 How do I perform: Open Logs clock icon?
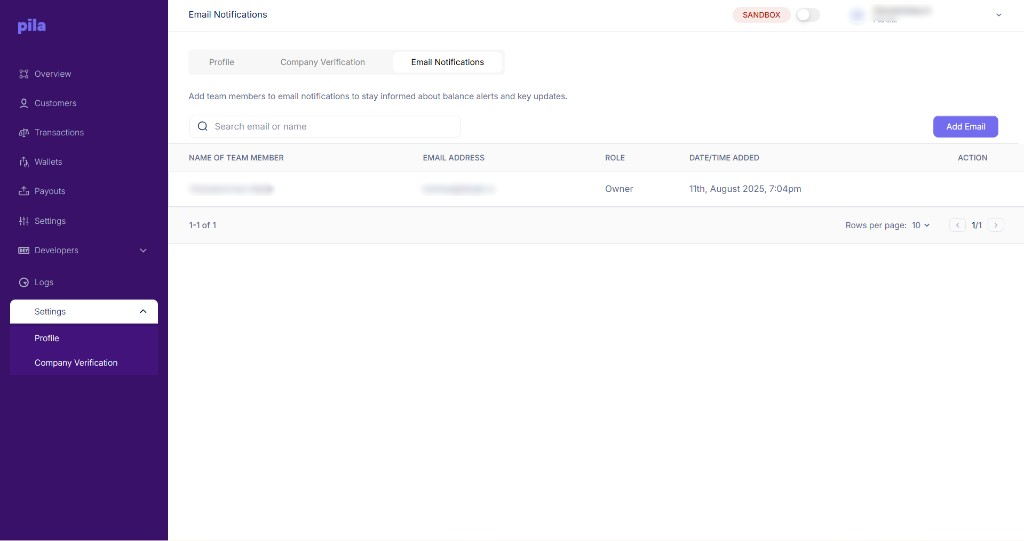pos(24,282)
